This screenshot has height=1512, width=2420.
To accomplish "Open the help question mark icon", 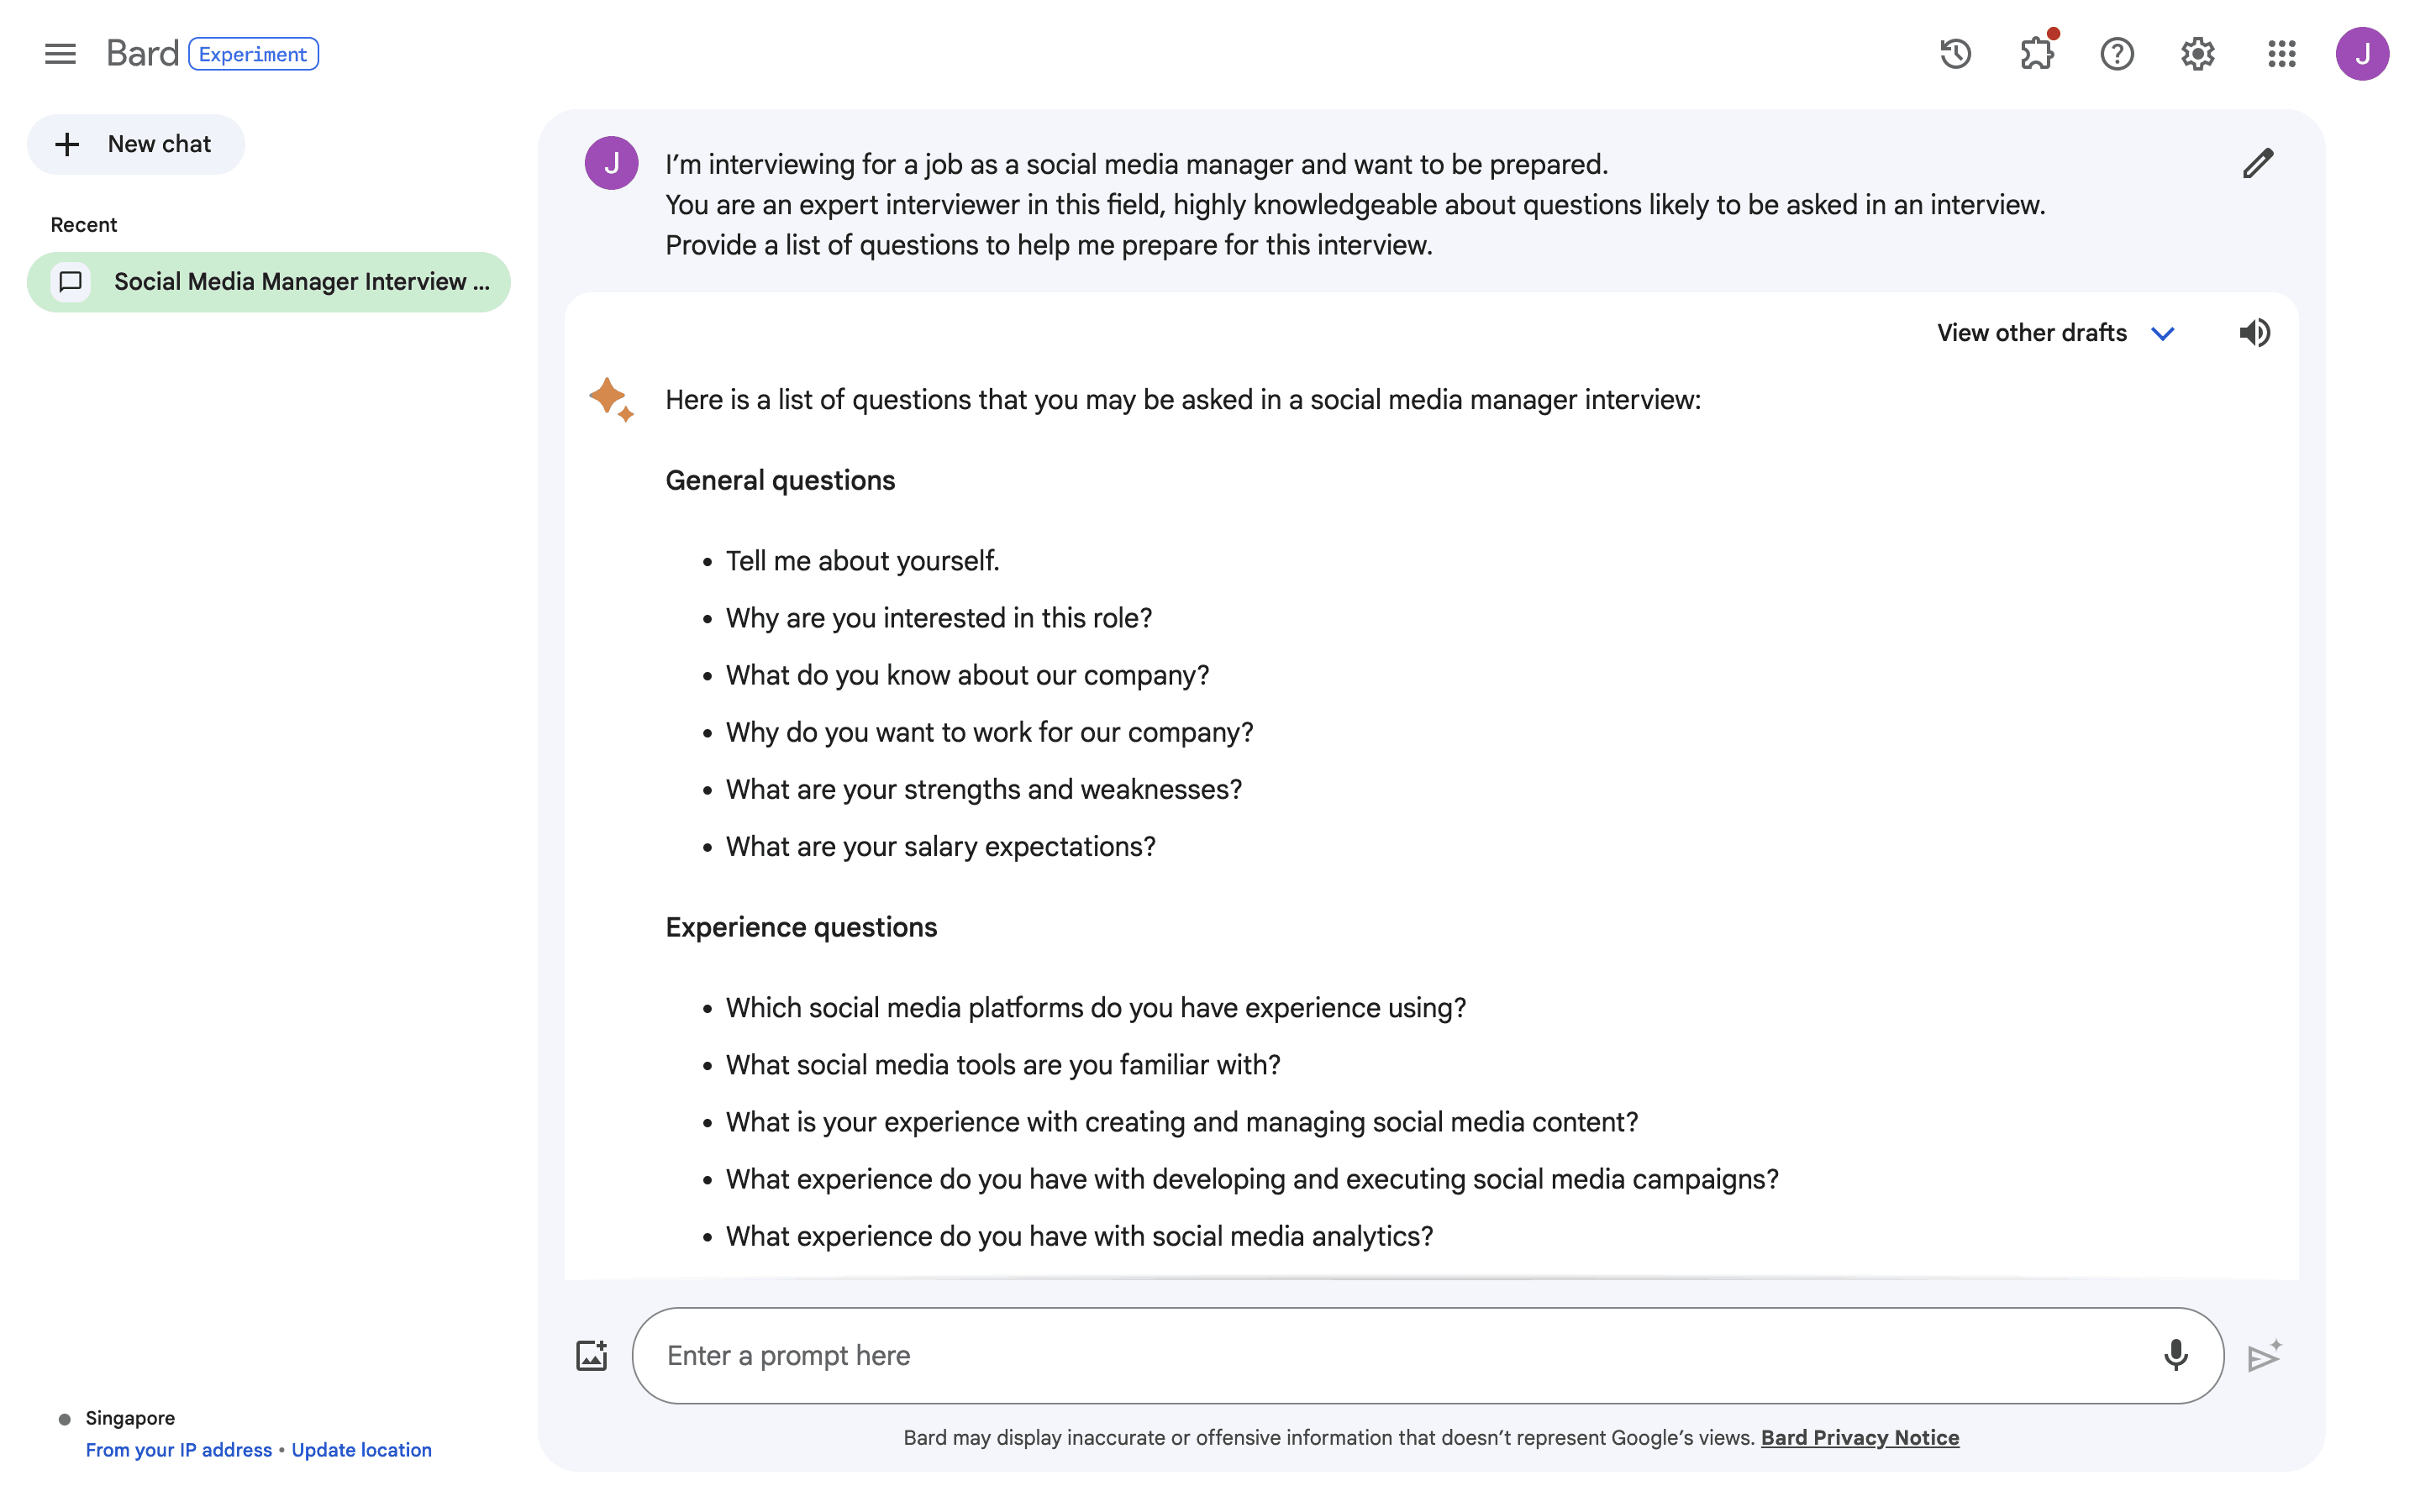I will [x=2117, y=54].
